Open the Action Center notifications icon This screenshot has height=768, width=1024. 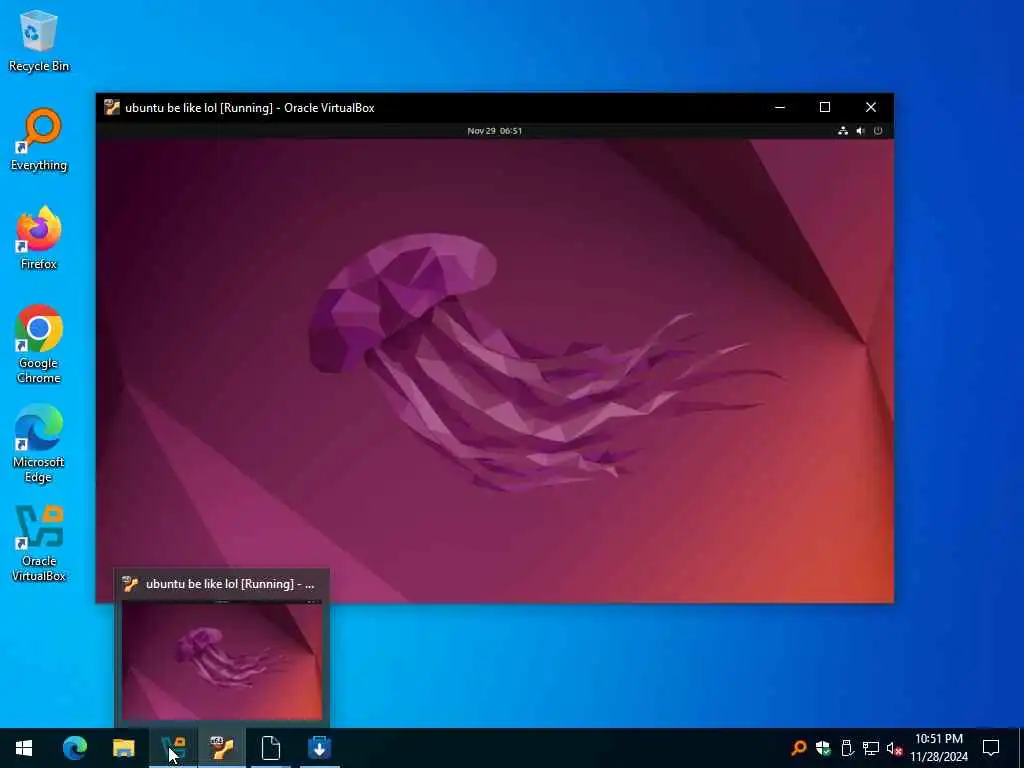[x=991, y=748]
